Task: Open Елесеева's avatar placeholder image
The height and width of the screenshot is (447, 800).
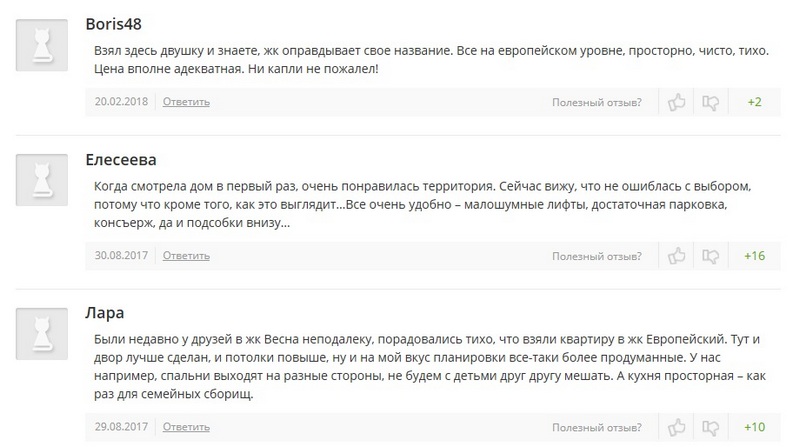Action: [x=42, y=180]
